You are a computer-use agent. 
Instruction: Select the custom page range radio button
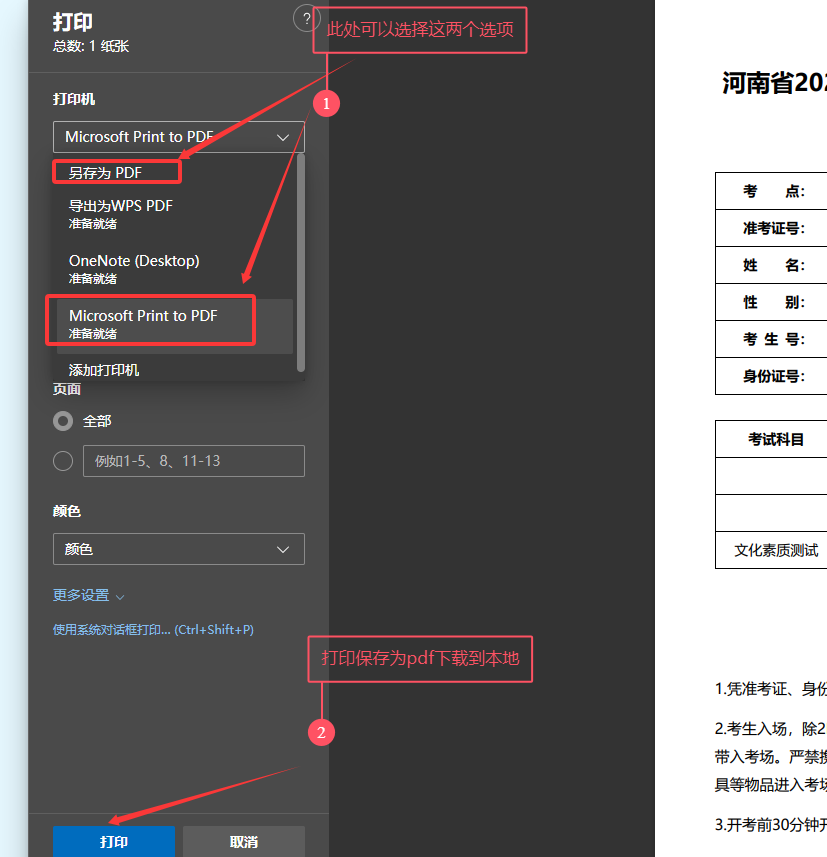click(x=63, y=461)
